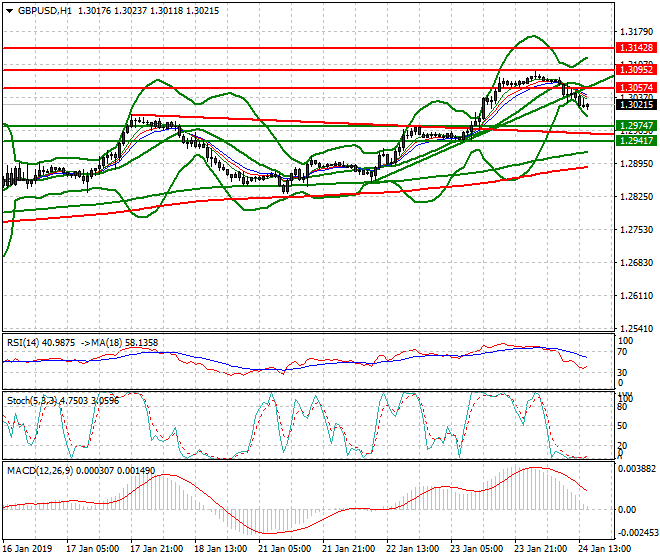Click the 1.26830 price scale value
Image resolution: width=660 pixels, height=560 pixels.
[x=636, y=262]
